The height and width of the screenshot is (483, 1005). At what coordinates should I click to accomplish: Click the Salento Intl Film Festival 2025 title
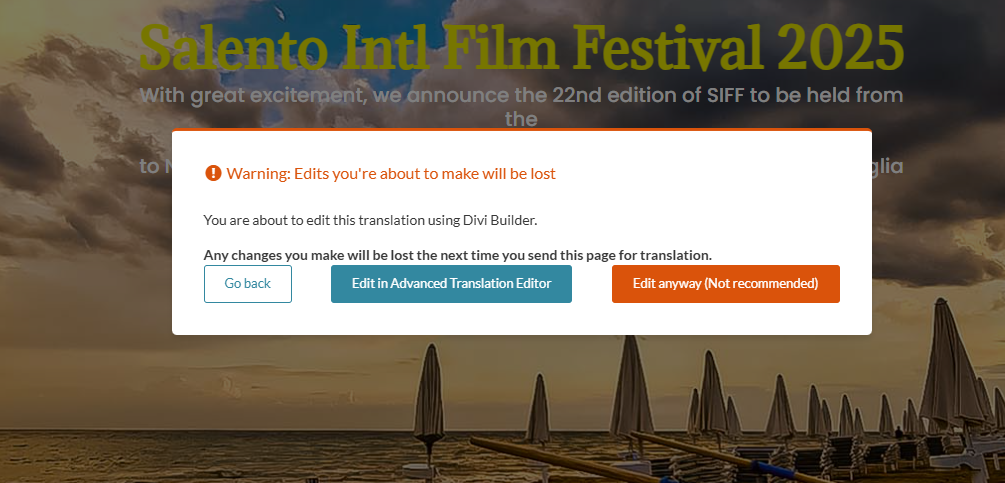click(x=521, y=45)
